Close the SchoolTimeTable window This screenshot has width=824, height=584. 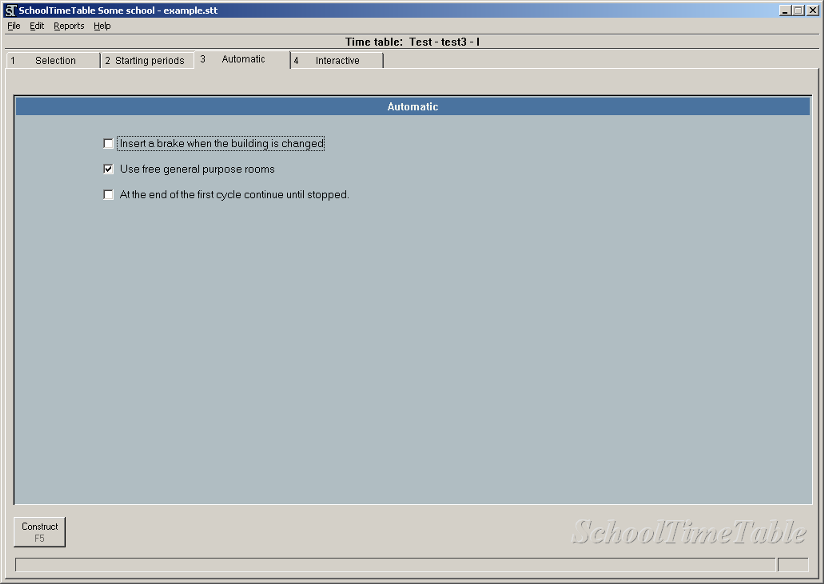811,11
